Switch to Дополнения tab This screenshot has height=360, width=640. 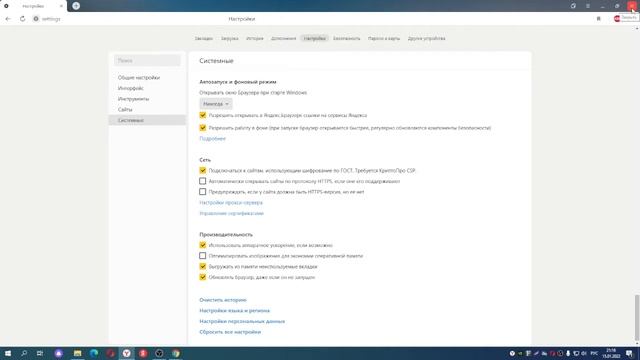pyautogui.click(x=283, y=38)
